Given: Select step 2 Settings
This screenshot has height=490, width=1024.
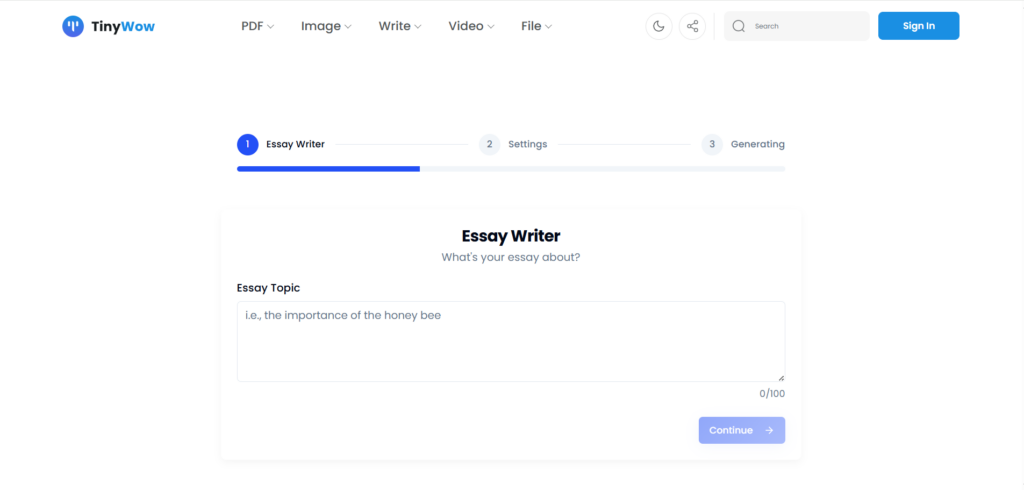Looking at the screenshot, I should click(x=513, y=144).
